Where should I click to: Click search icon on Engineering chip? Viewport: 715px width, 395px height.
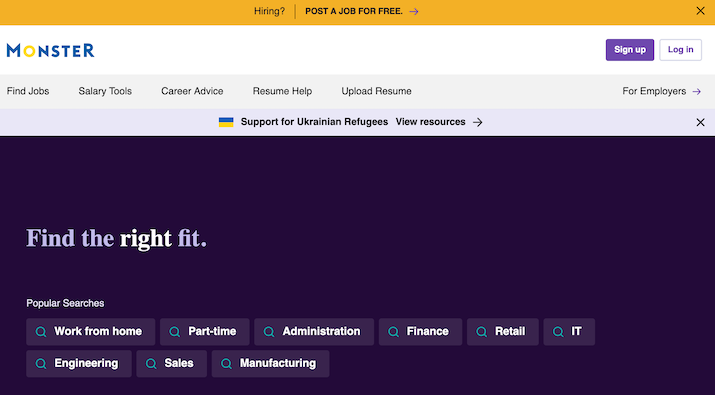(x=41, y=364)
